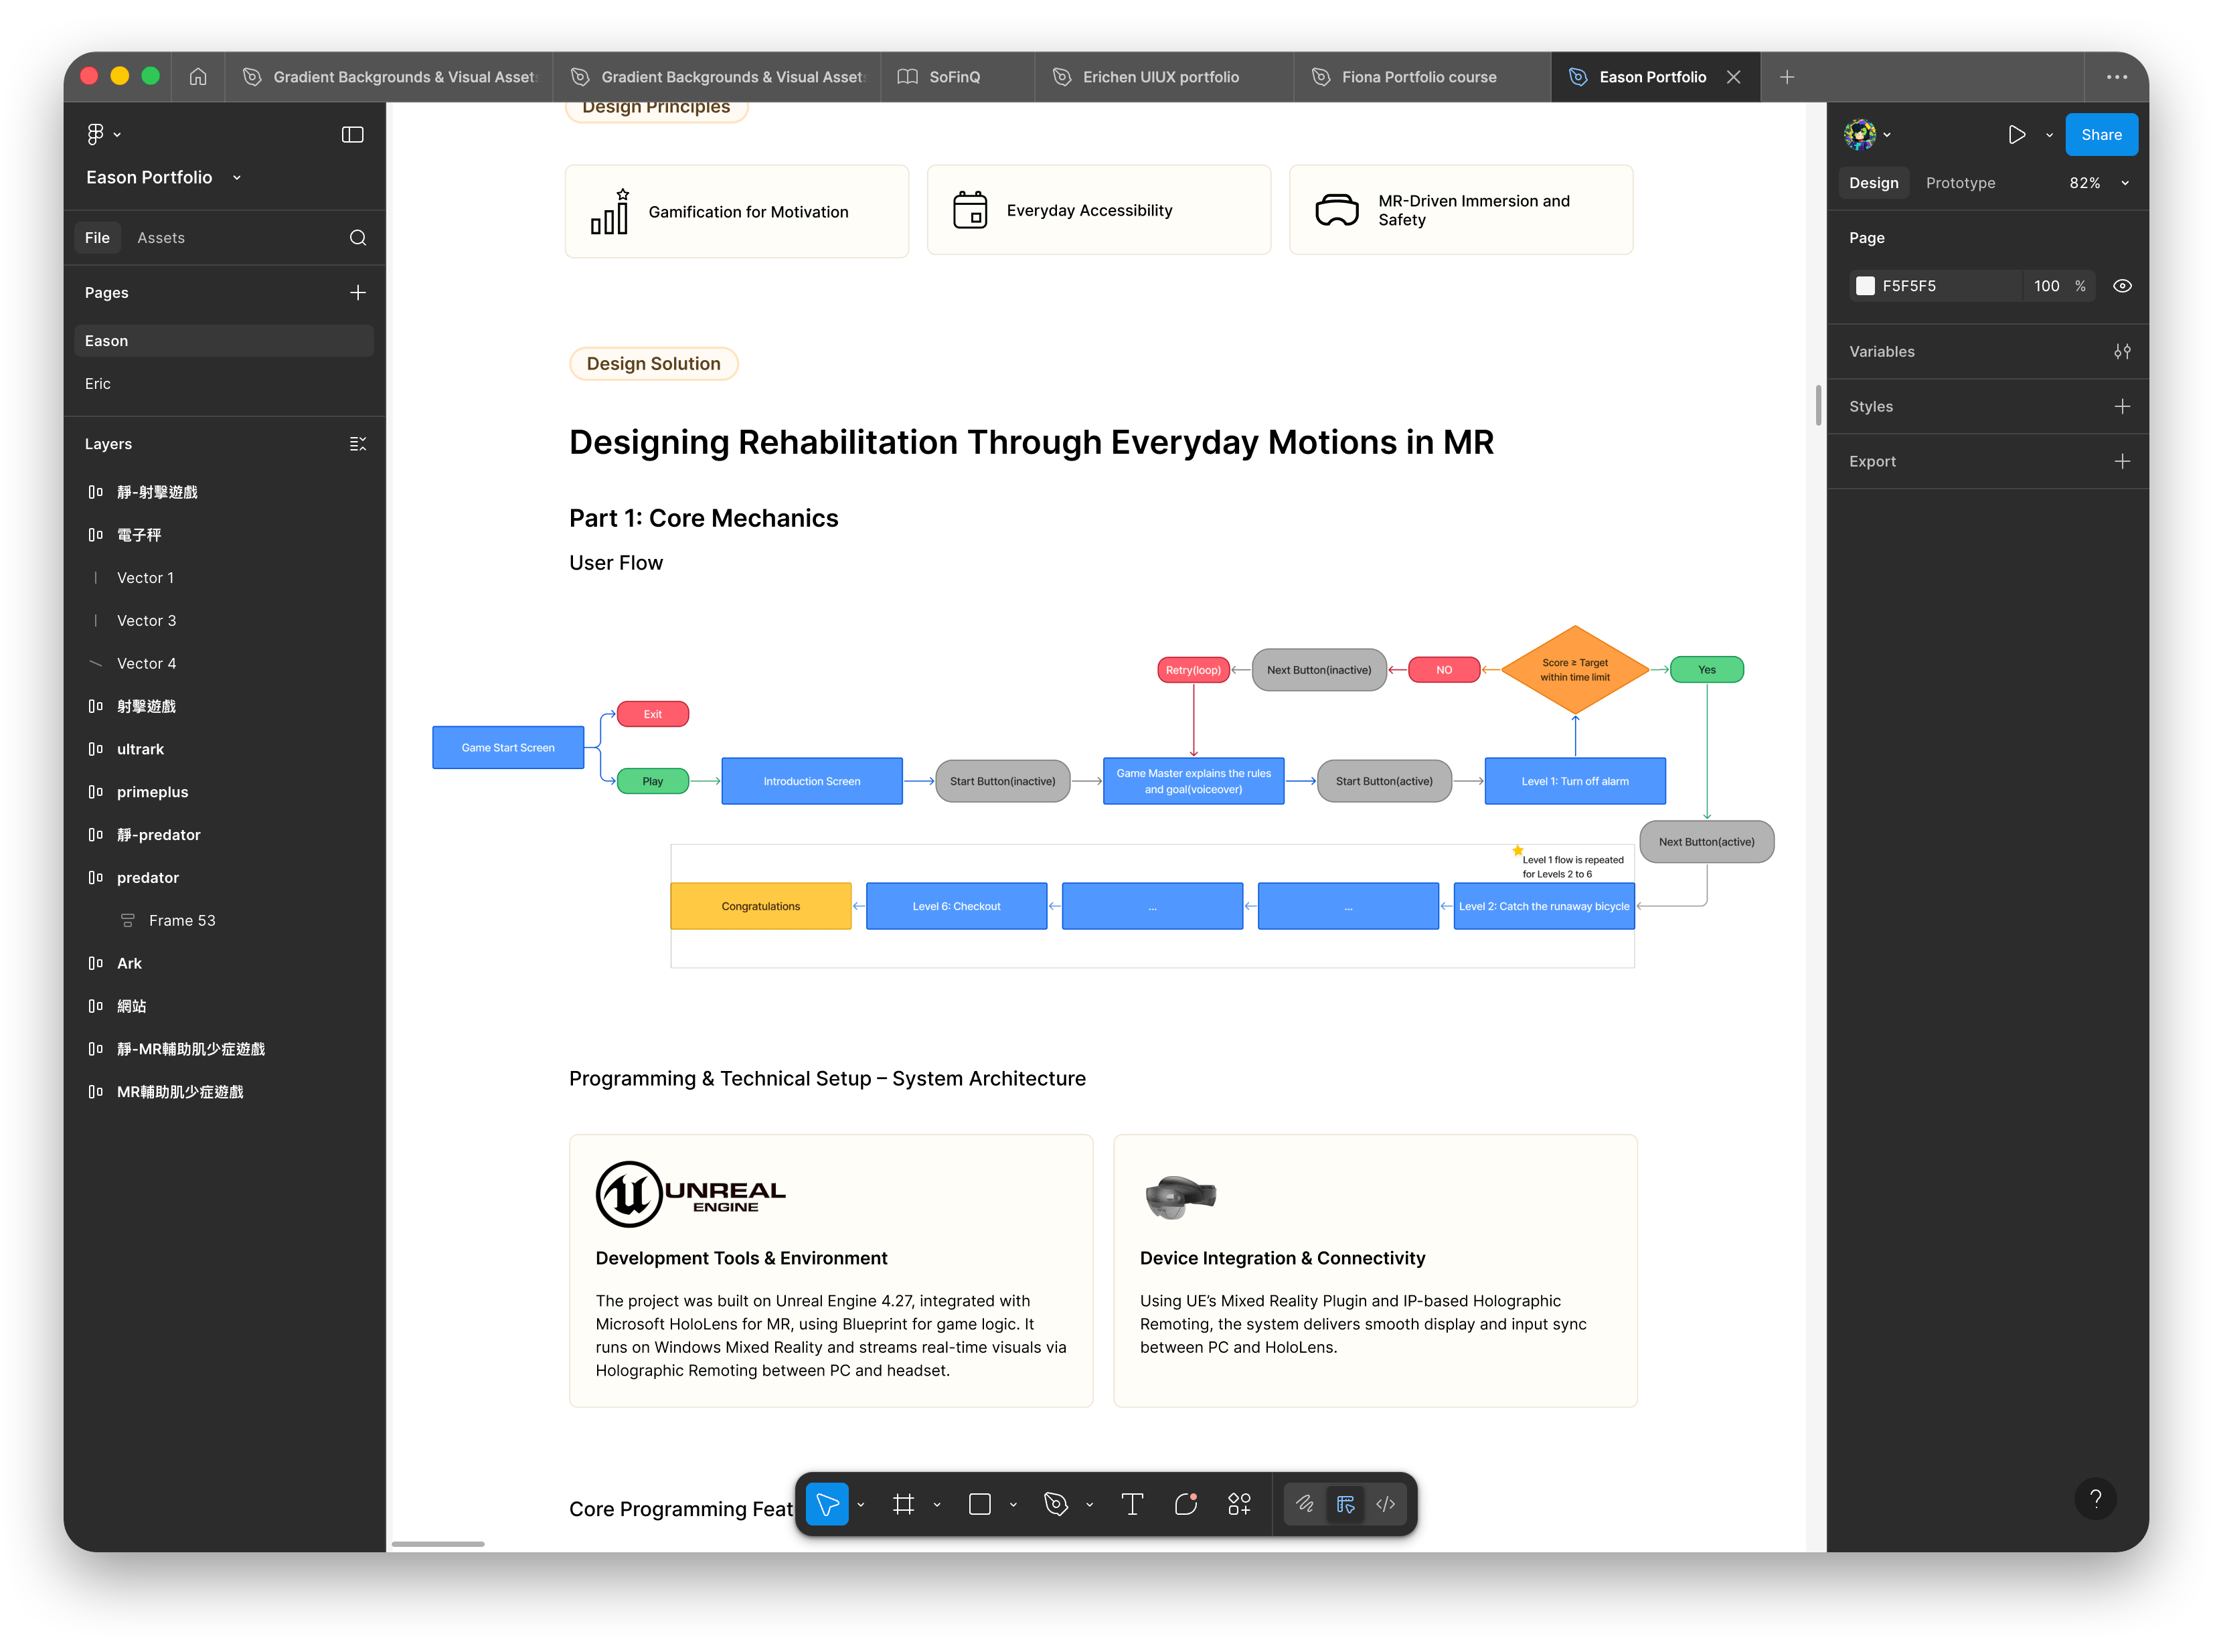Click the Share button
The height and width of the screenshot is (1652, 2213).
2101,135
